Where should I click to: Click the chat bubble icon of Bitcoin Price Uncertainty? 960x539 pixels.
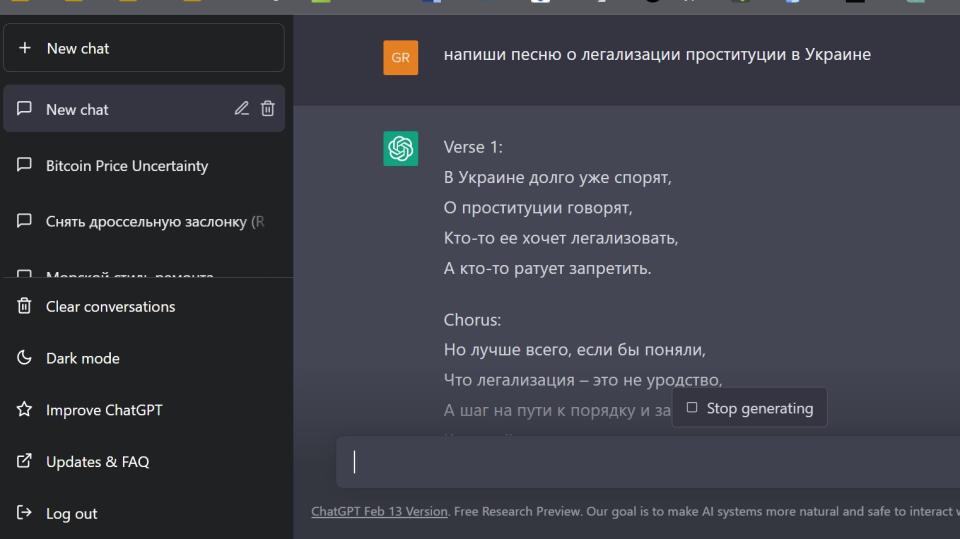(25, 166)
